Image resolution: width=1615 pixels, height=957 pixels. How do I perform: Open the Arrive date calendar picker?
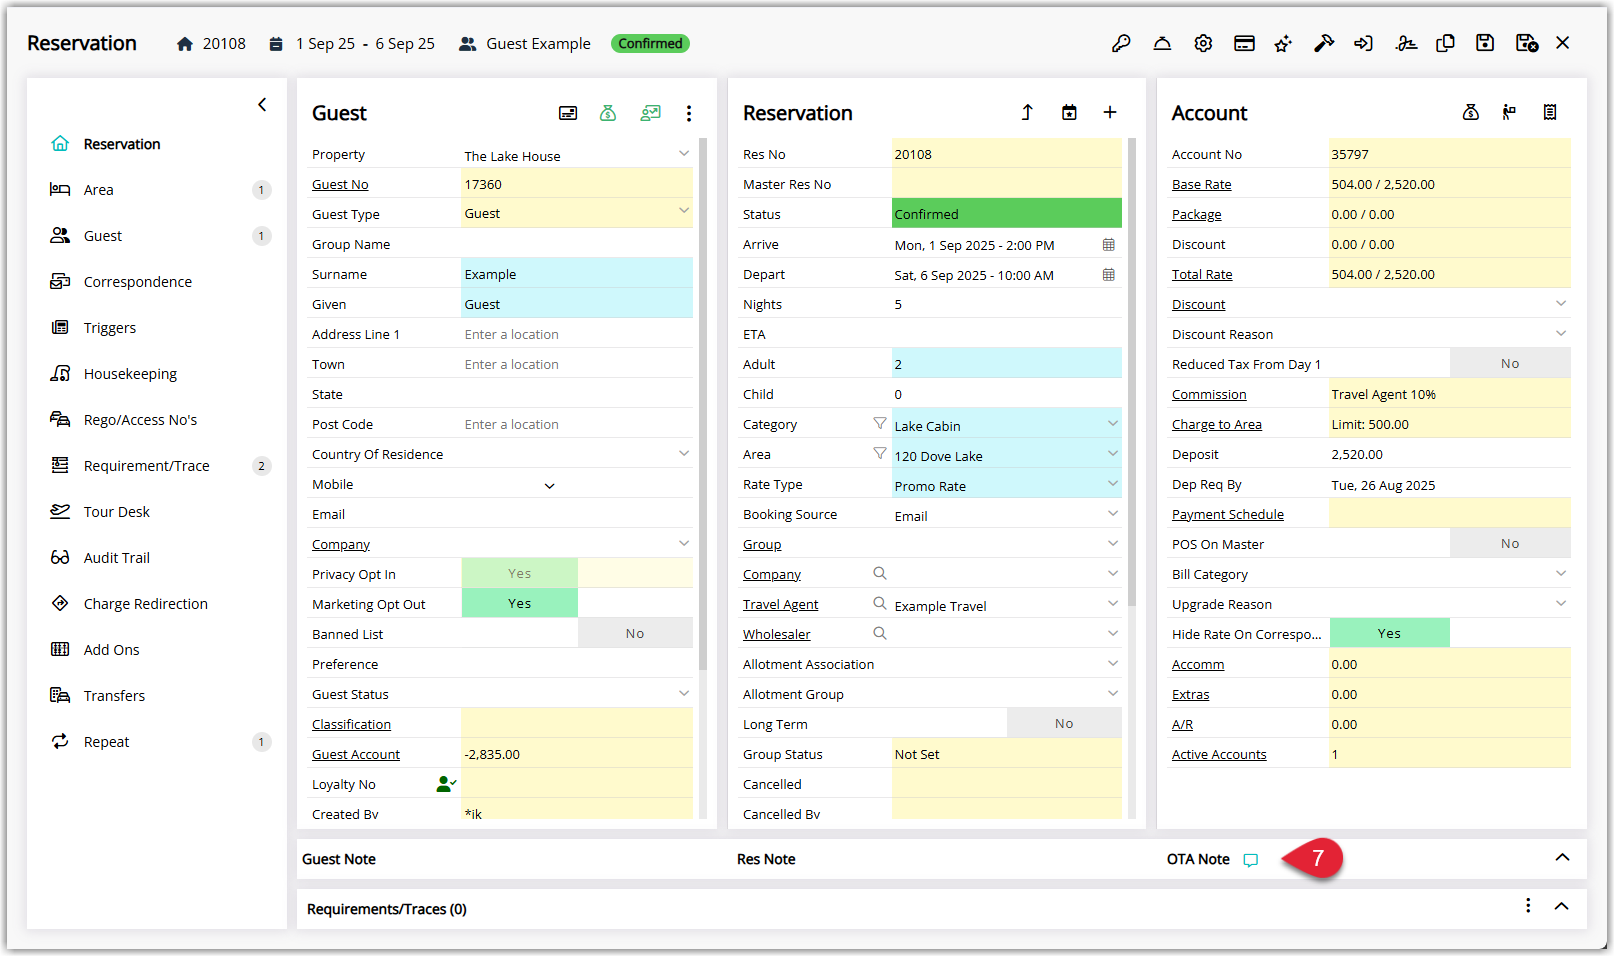(x=1109, y=244)
